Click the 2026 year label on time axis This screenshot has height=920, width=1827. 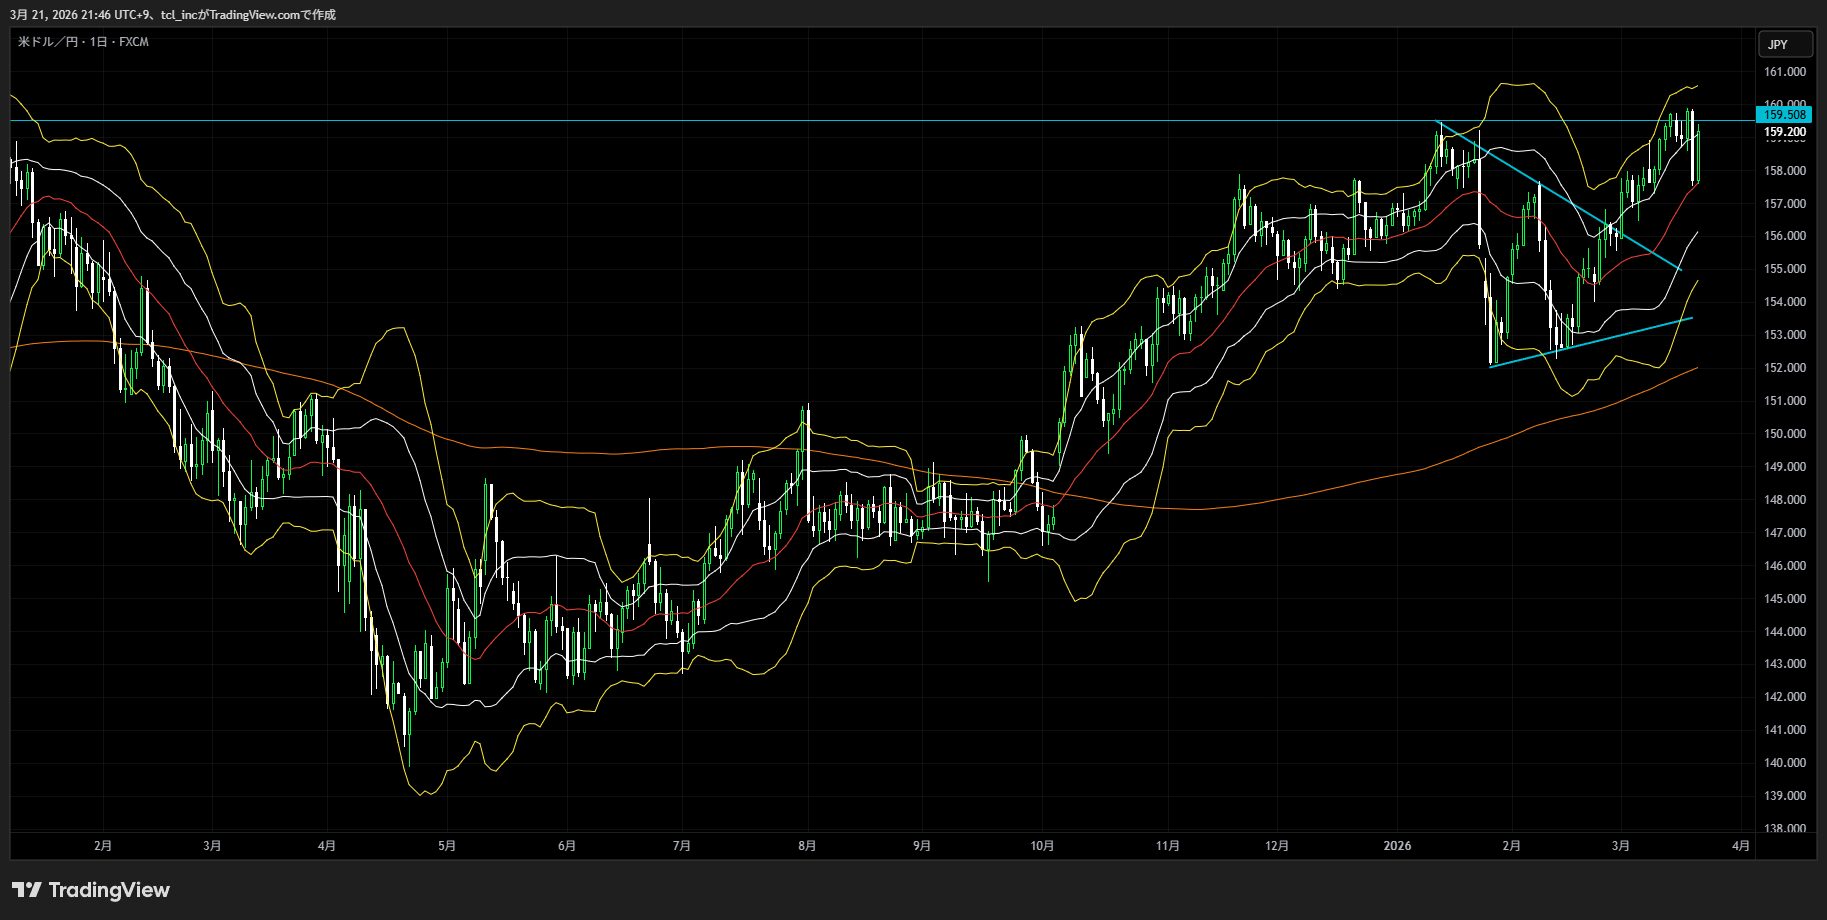[1396, 846]
